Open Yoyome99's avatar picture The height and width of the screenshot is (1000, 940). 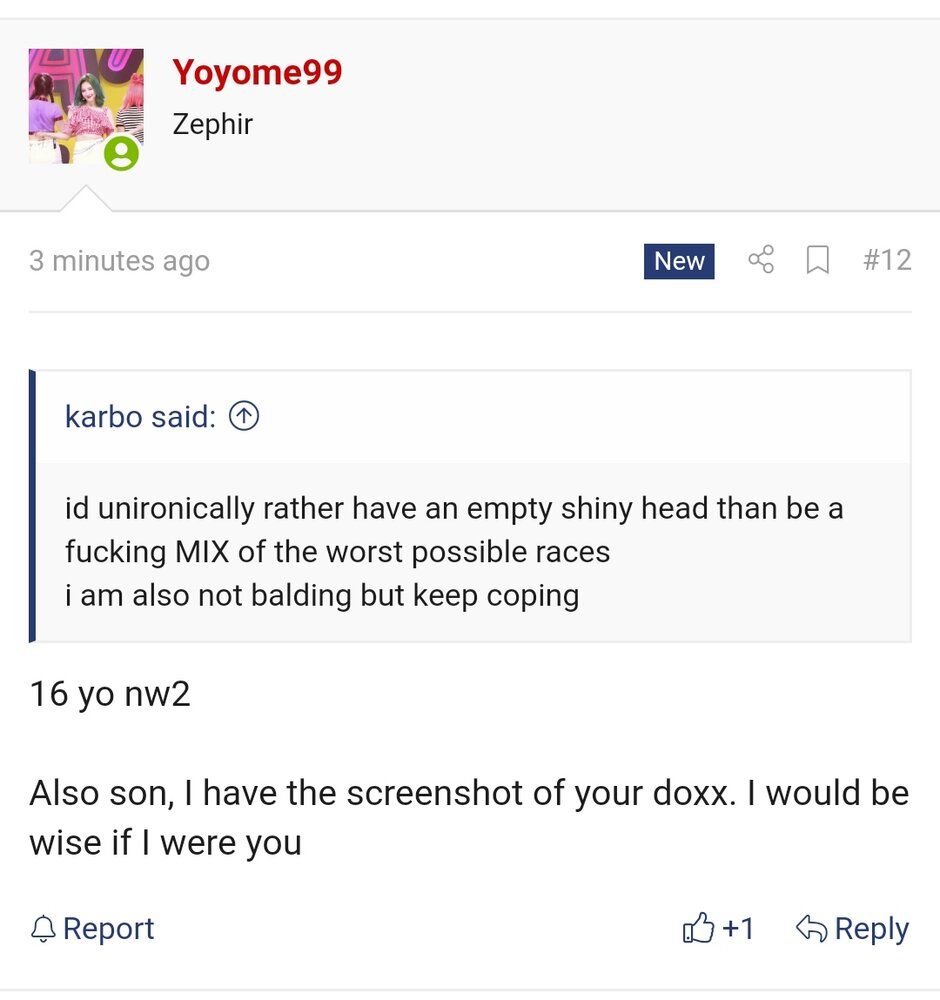coord(86,106)
